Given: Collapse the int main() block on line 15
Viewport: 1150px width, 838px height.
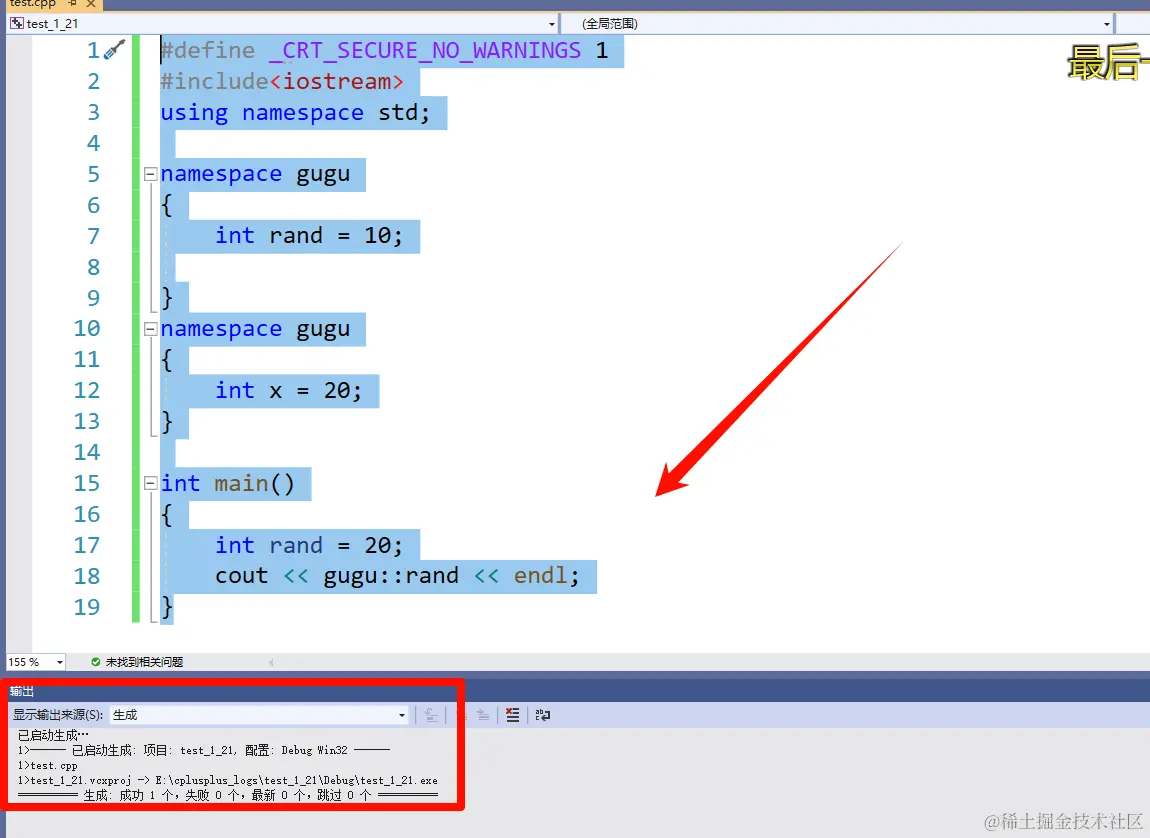Looking at the screenshot, I should coord(150,483).
